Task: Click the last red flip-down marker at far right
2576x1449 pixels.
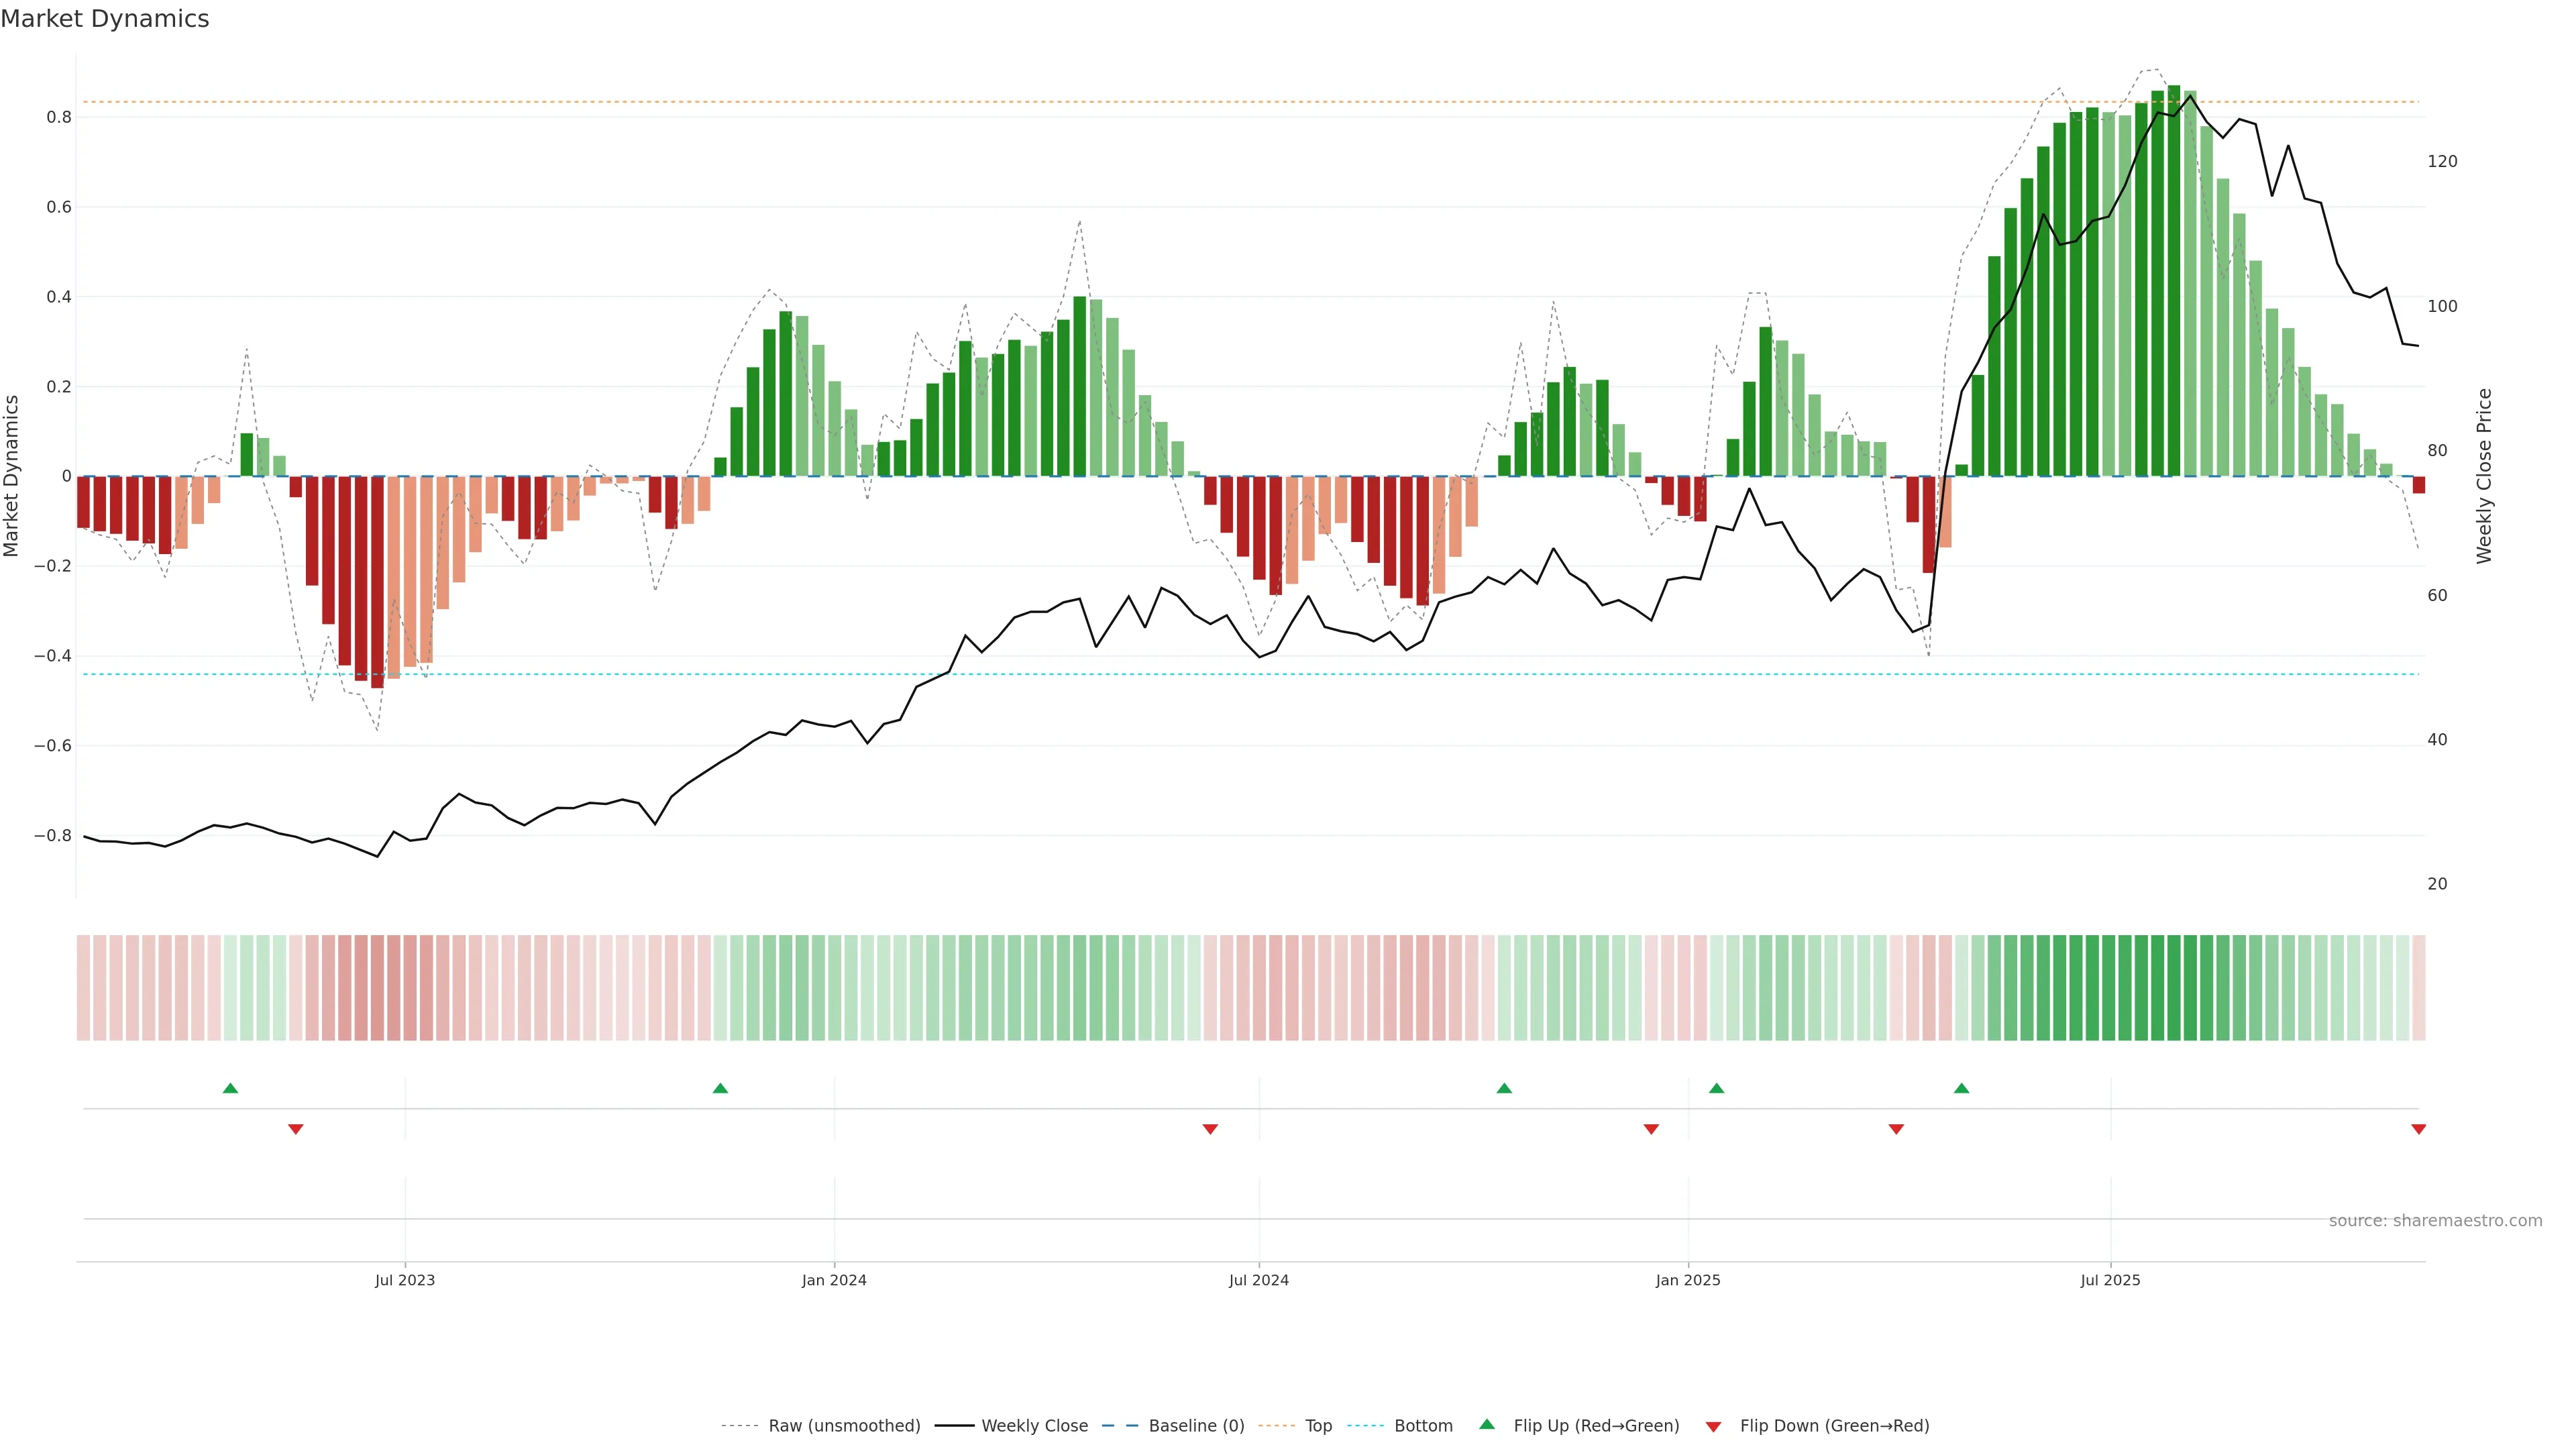Action: 2418,1129
